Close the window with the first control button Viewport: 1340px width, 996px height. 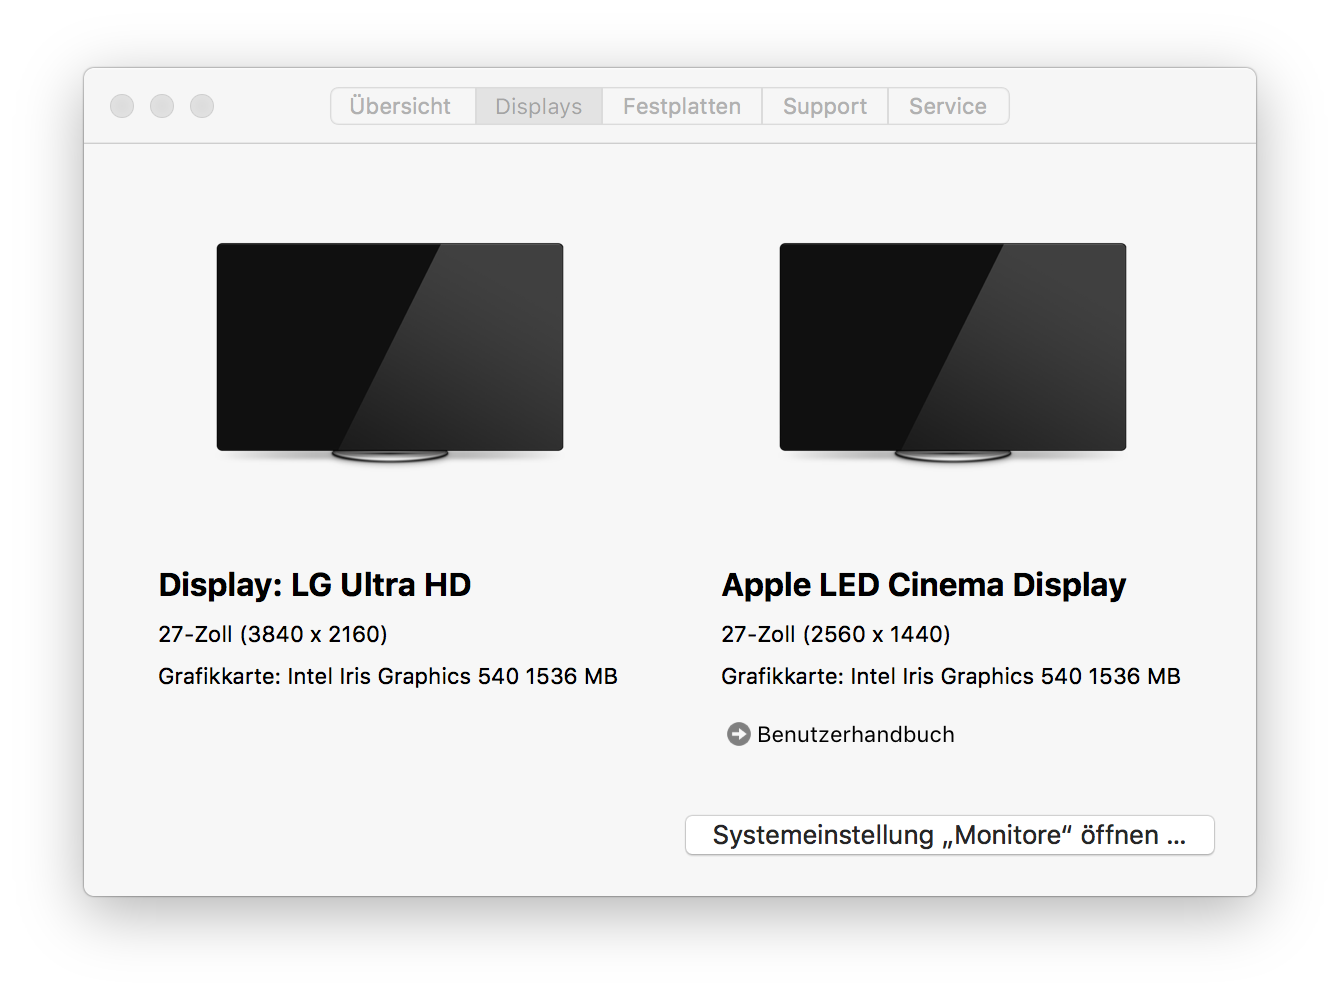tap(122, 106)
